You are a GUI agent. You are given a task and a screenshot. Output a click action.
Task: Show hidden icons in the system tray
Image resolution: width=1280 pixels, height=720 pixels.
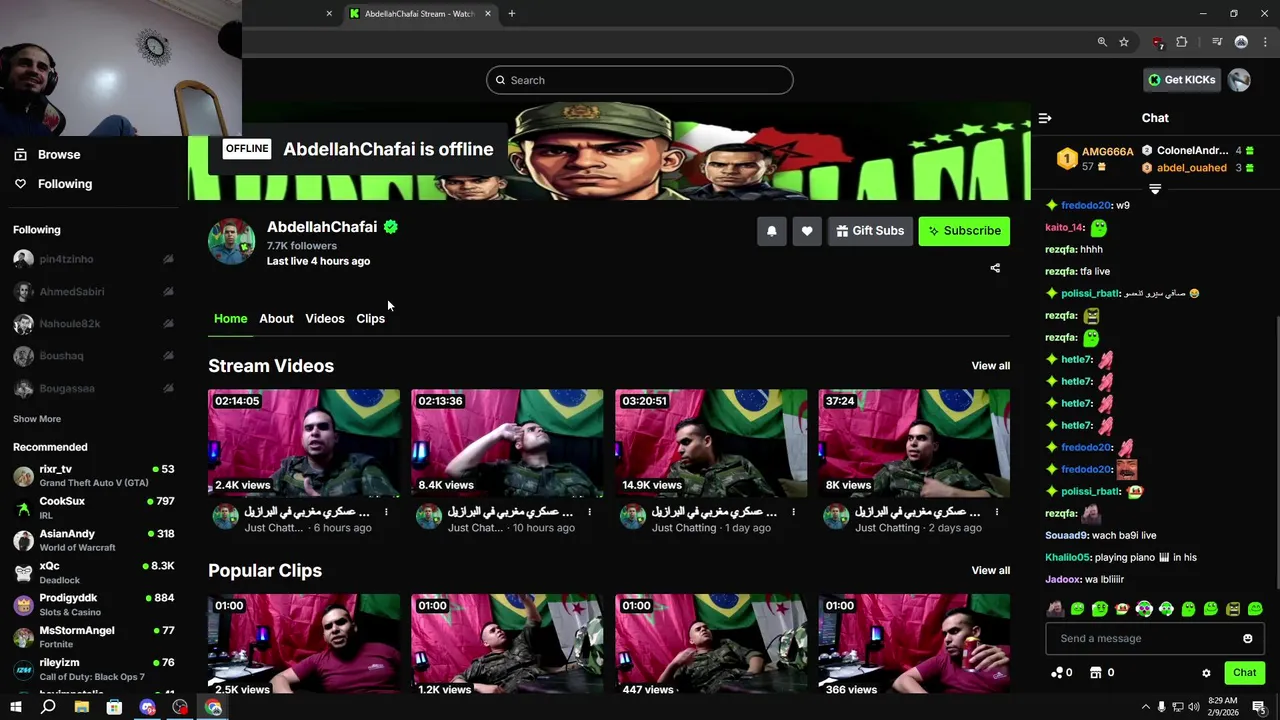click(x=1146, y=707)
